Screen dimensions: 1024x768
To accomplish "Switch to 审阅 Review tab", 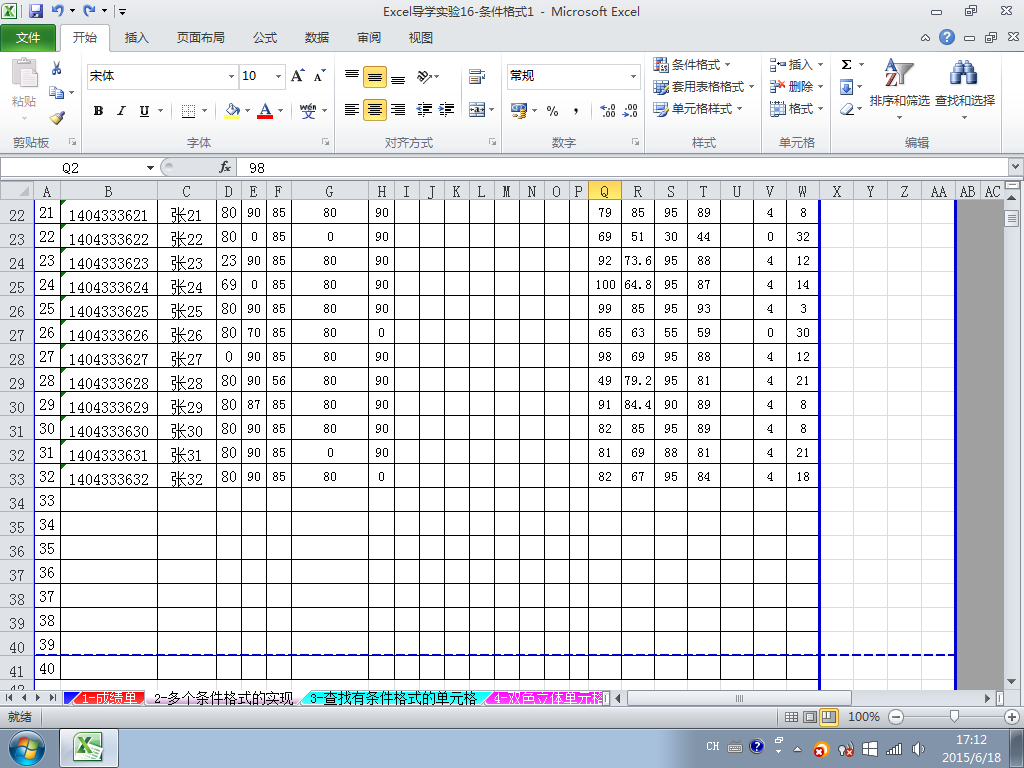I will (369, 38).
